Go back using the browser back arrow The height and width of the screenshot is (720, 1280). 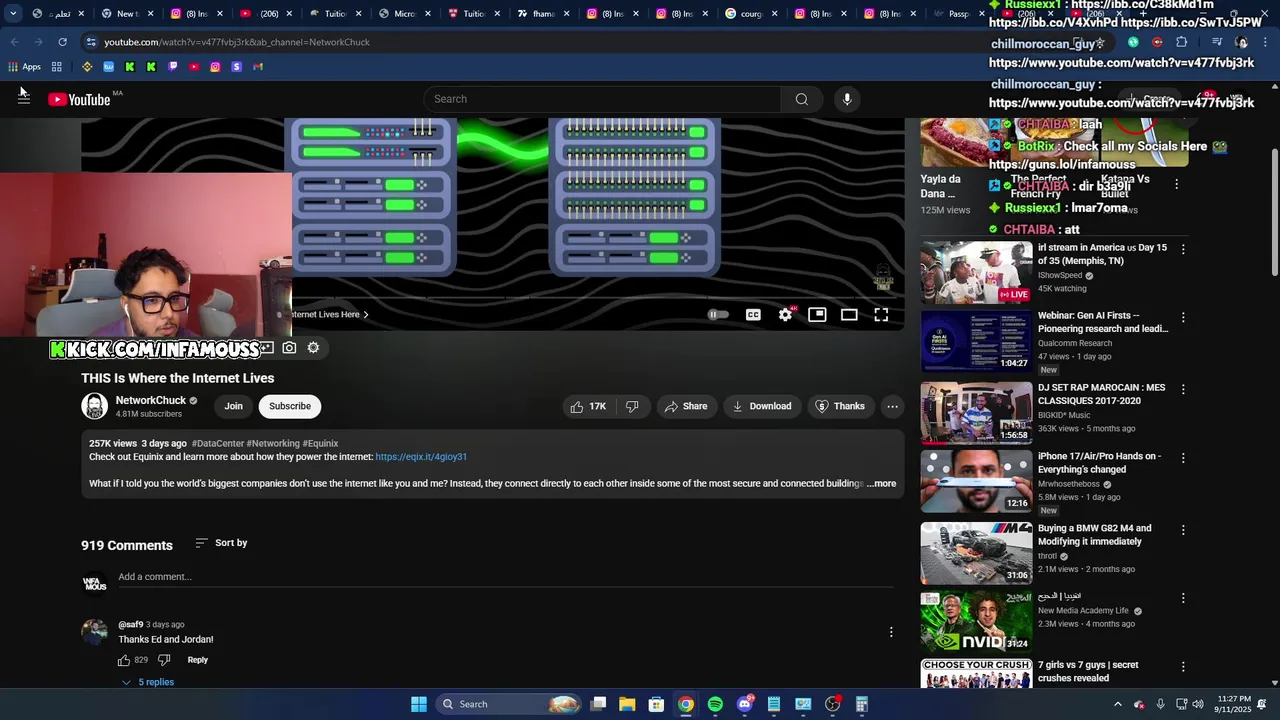pos(14,42)
